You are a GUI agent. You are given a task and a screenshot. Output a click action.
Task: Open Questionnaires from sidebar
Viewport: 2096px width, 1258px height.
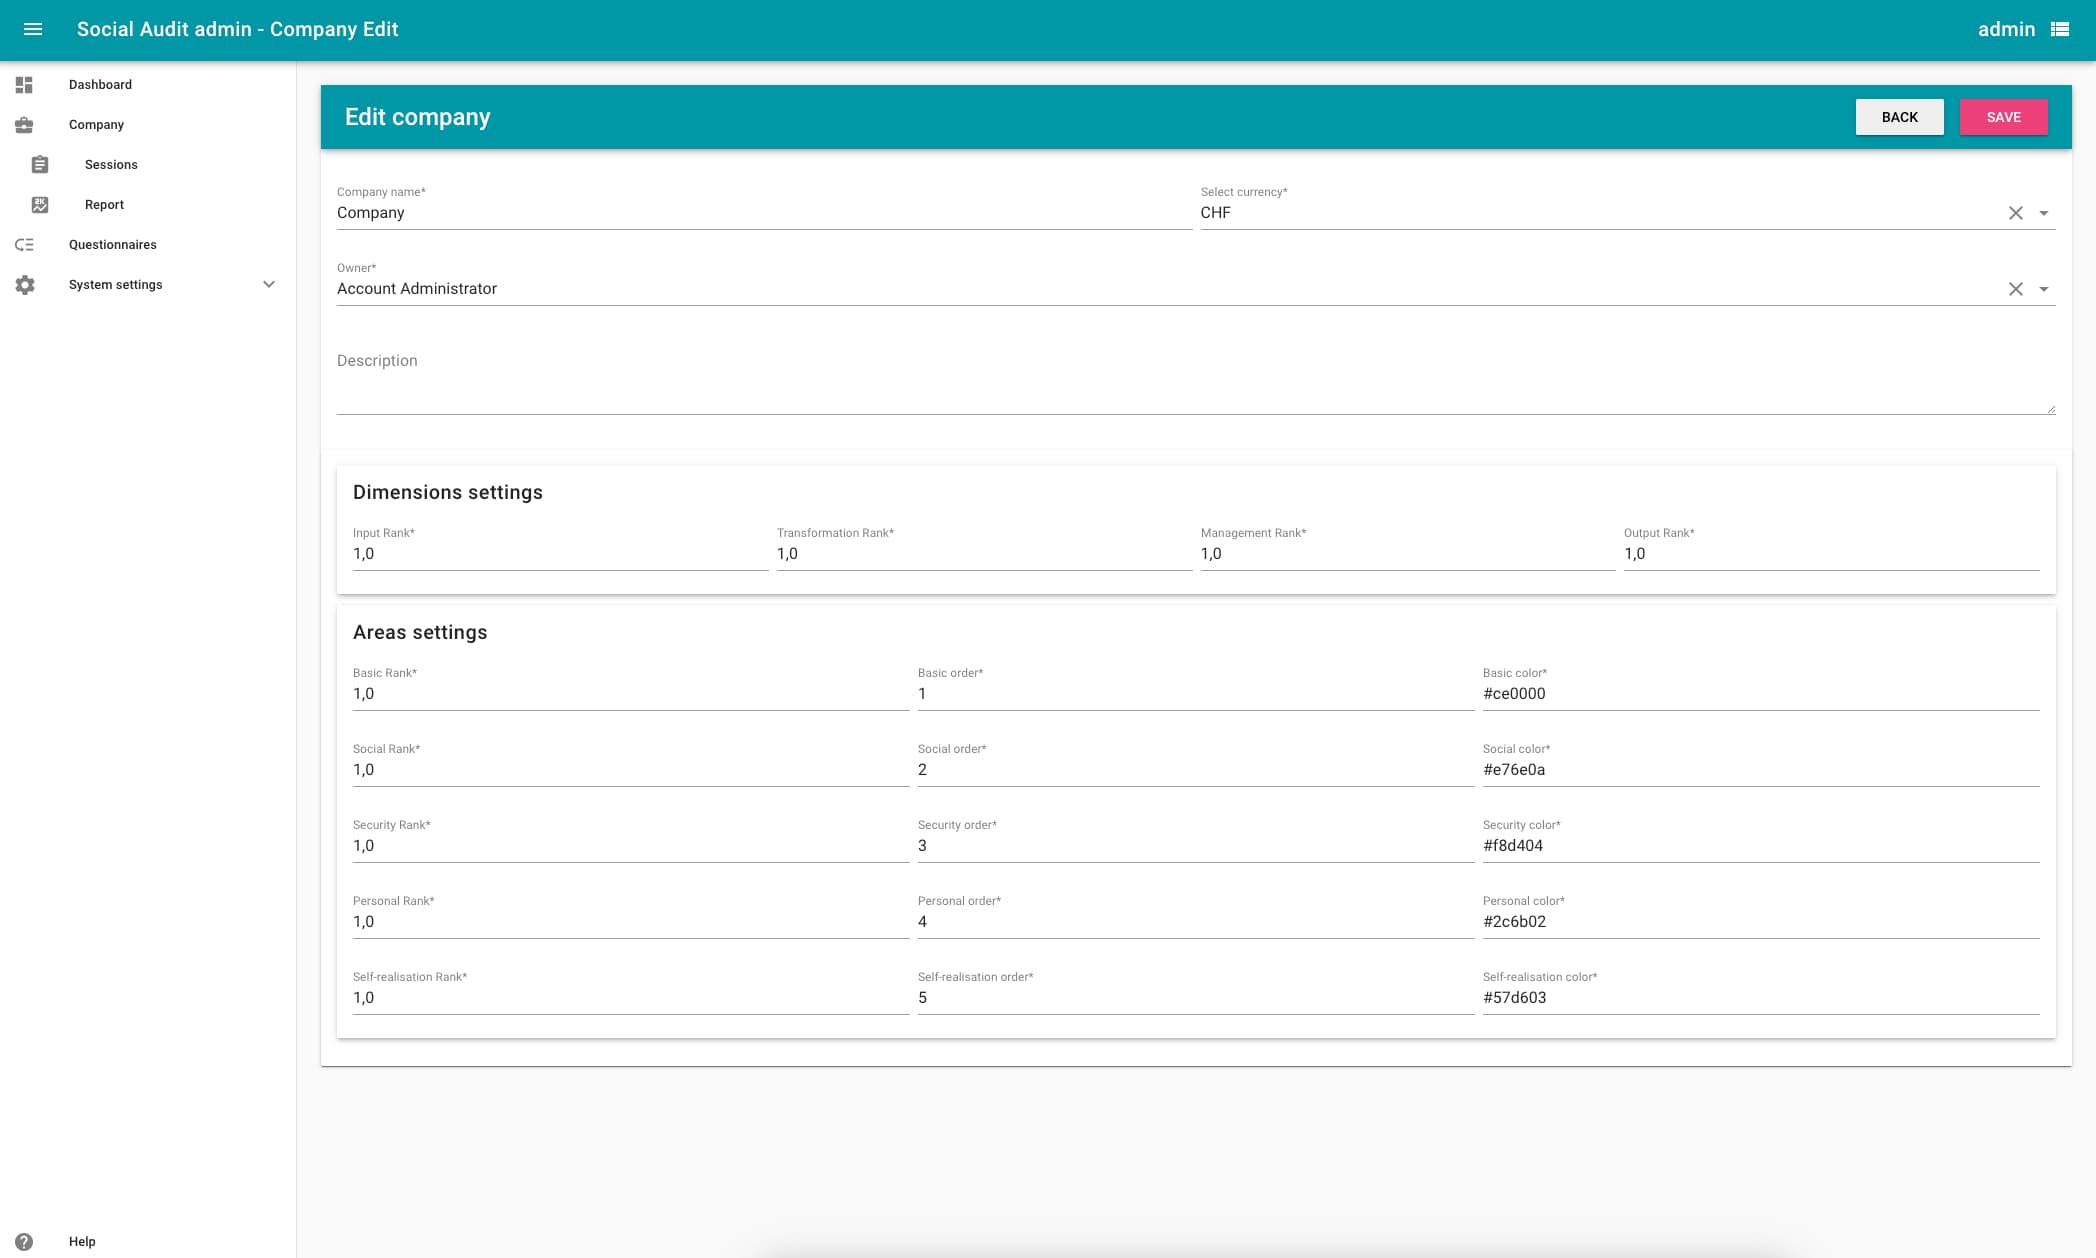[112, 245]
